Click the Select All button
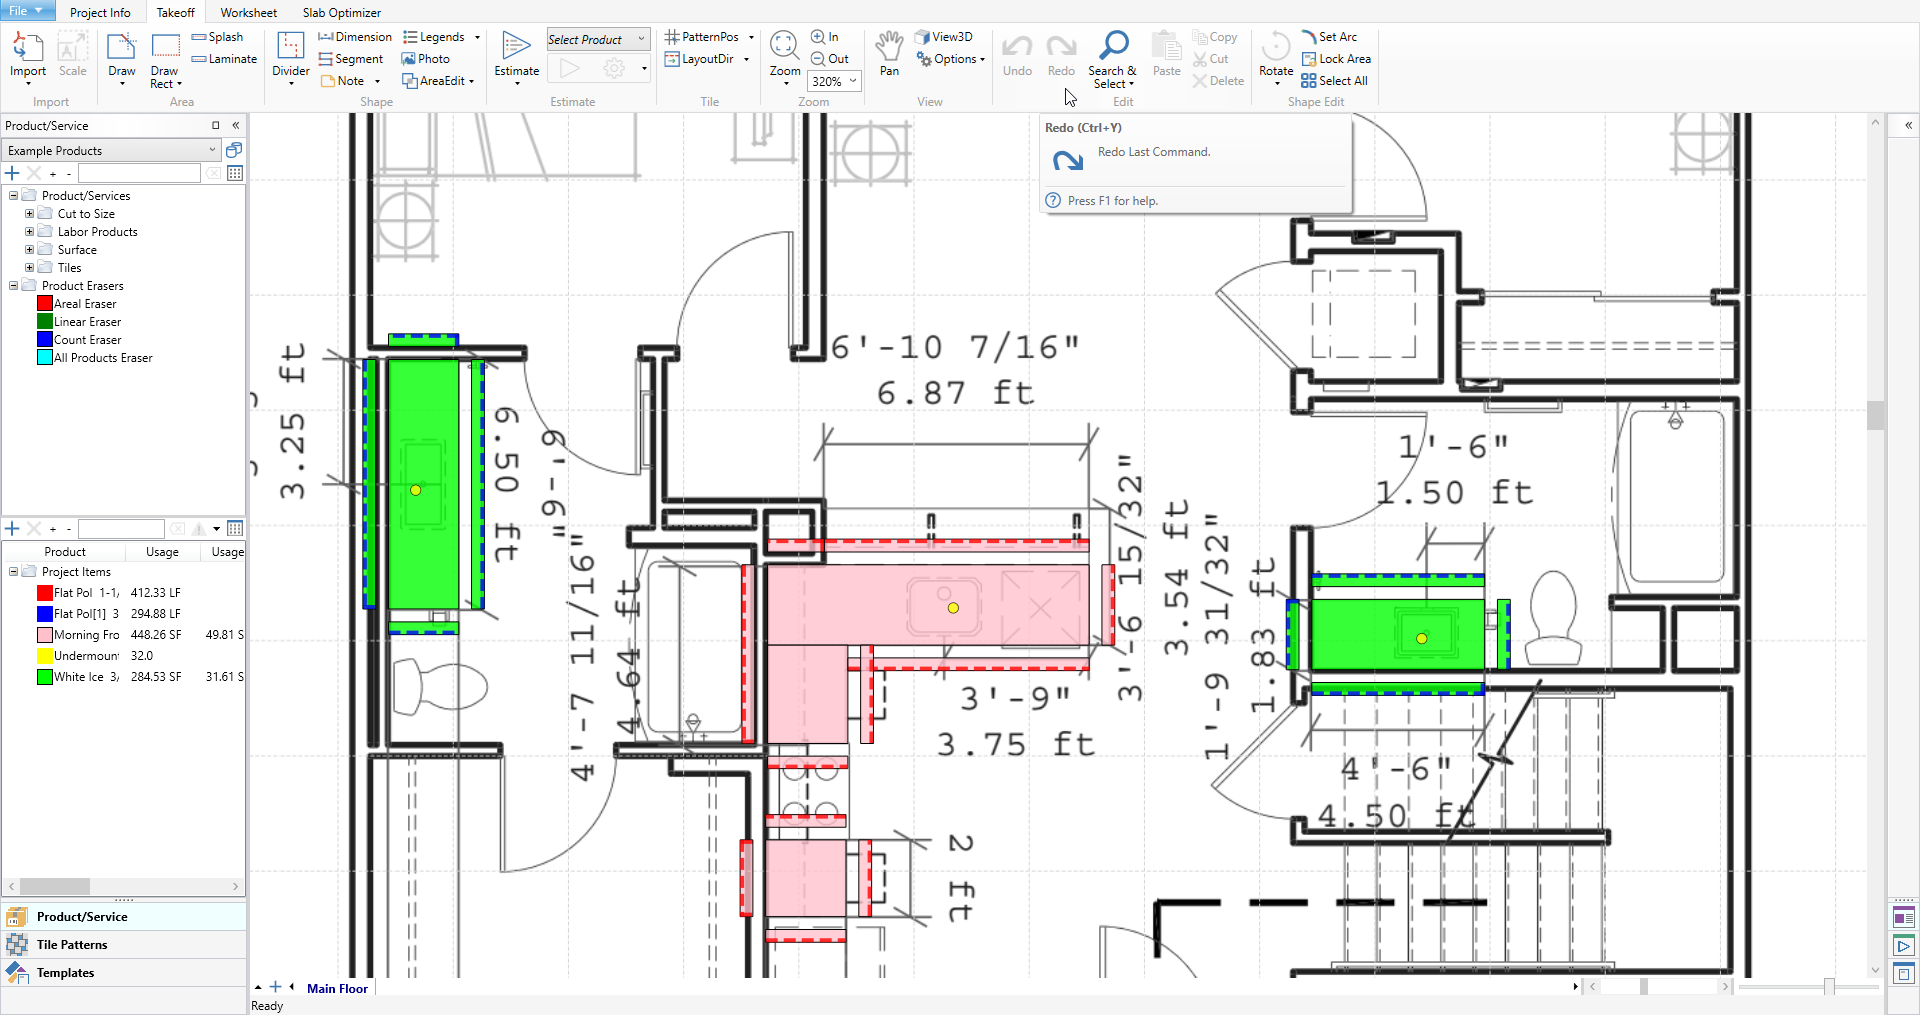Image resolution: width=1920 pixels, height=1015 pixels. [x=1334, y=80]
